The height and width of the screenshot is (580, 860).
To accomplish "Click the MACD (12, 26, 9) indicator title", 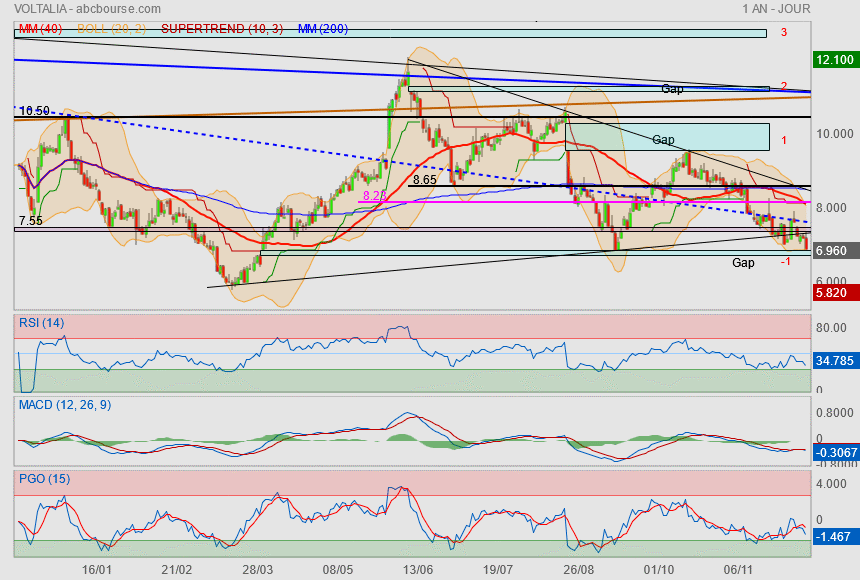I will coord(65,405).
